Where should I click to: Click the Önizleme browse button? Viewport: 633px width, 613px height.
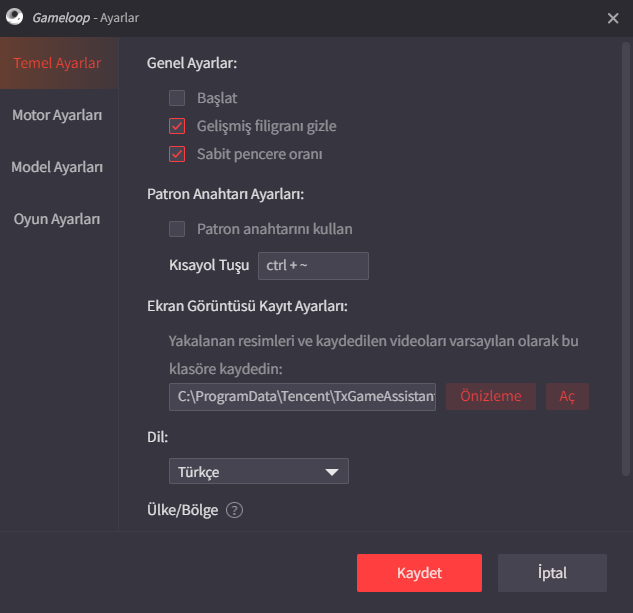pyautogui.click(x=490, y=396)
